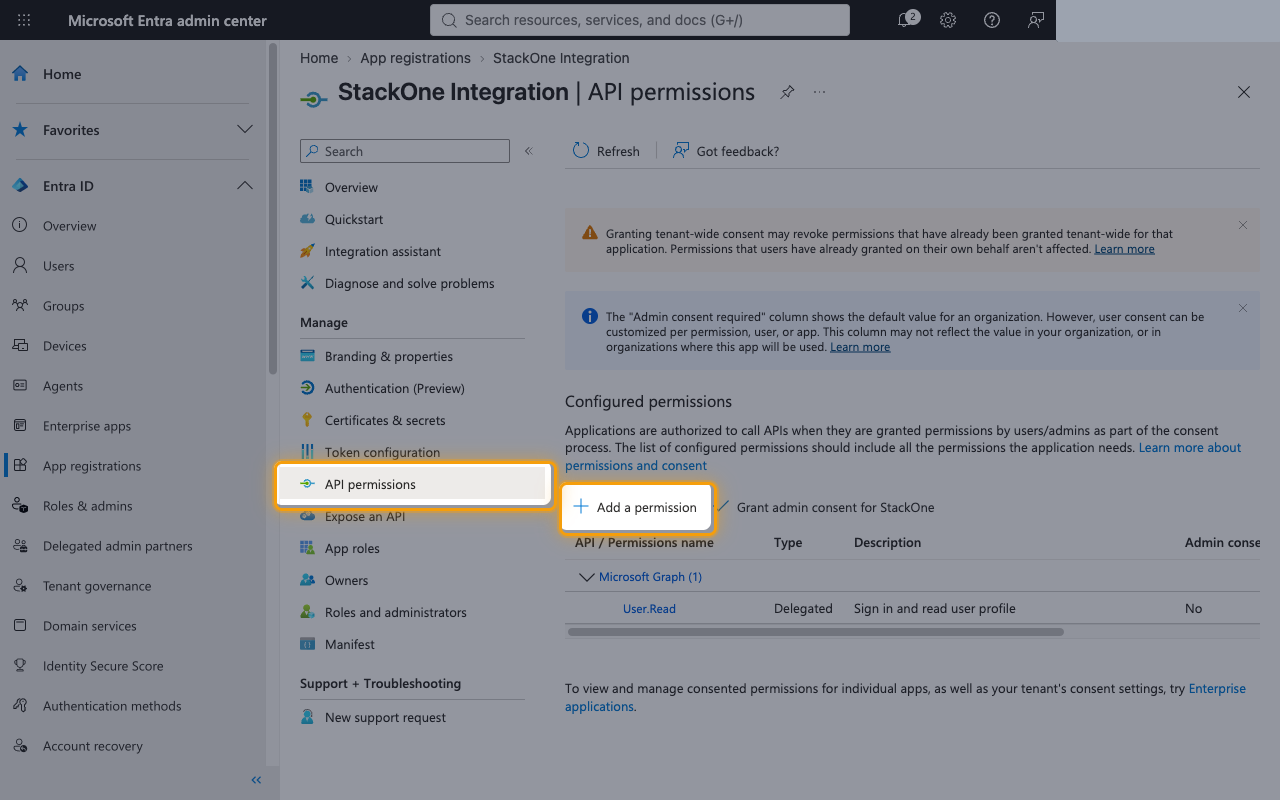
Task: Click Got feedback? in toolbar
Action: (x=726, y=151)
